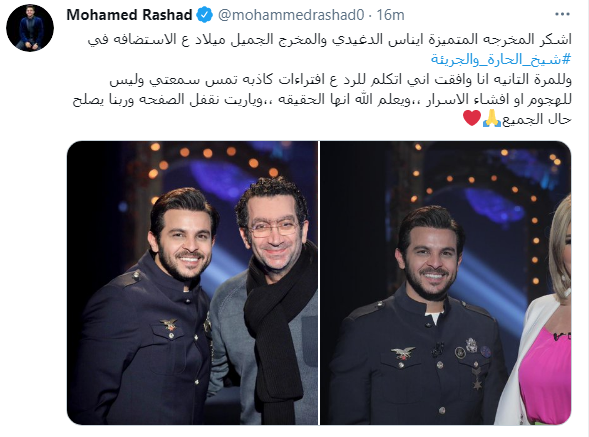This screenshot has width=589, height=437.
Task: Open the hashtag #شيخ_الحارة_والجريئة
Action: click(x=501, y=59)
